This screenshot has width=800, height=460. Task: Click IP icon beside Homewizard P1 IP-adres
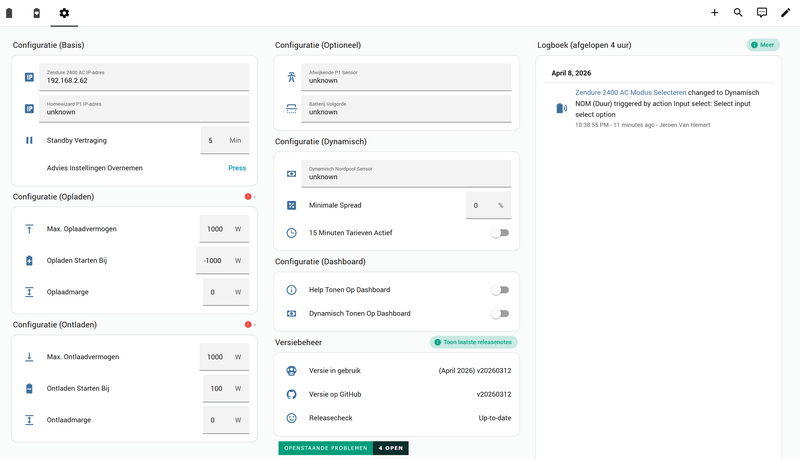tap(29, 109)
